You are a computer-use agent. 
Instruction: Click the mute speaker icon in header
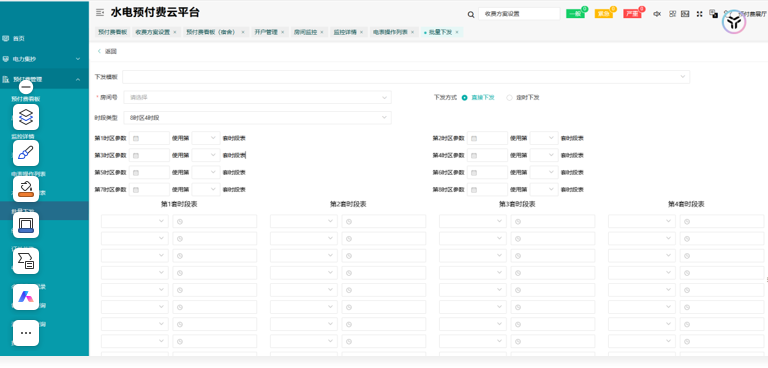[657, 14]
